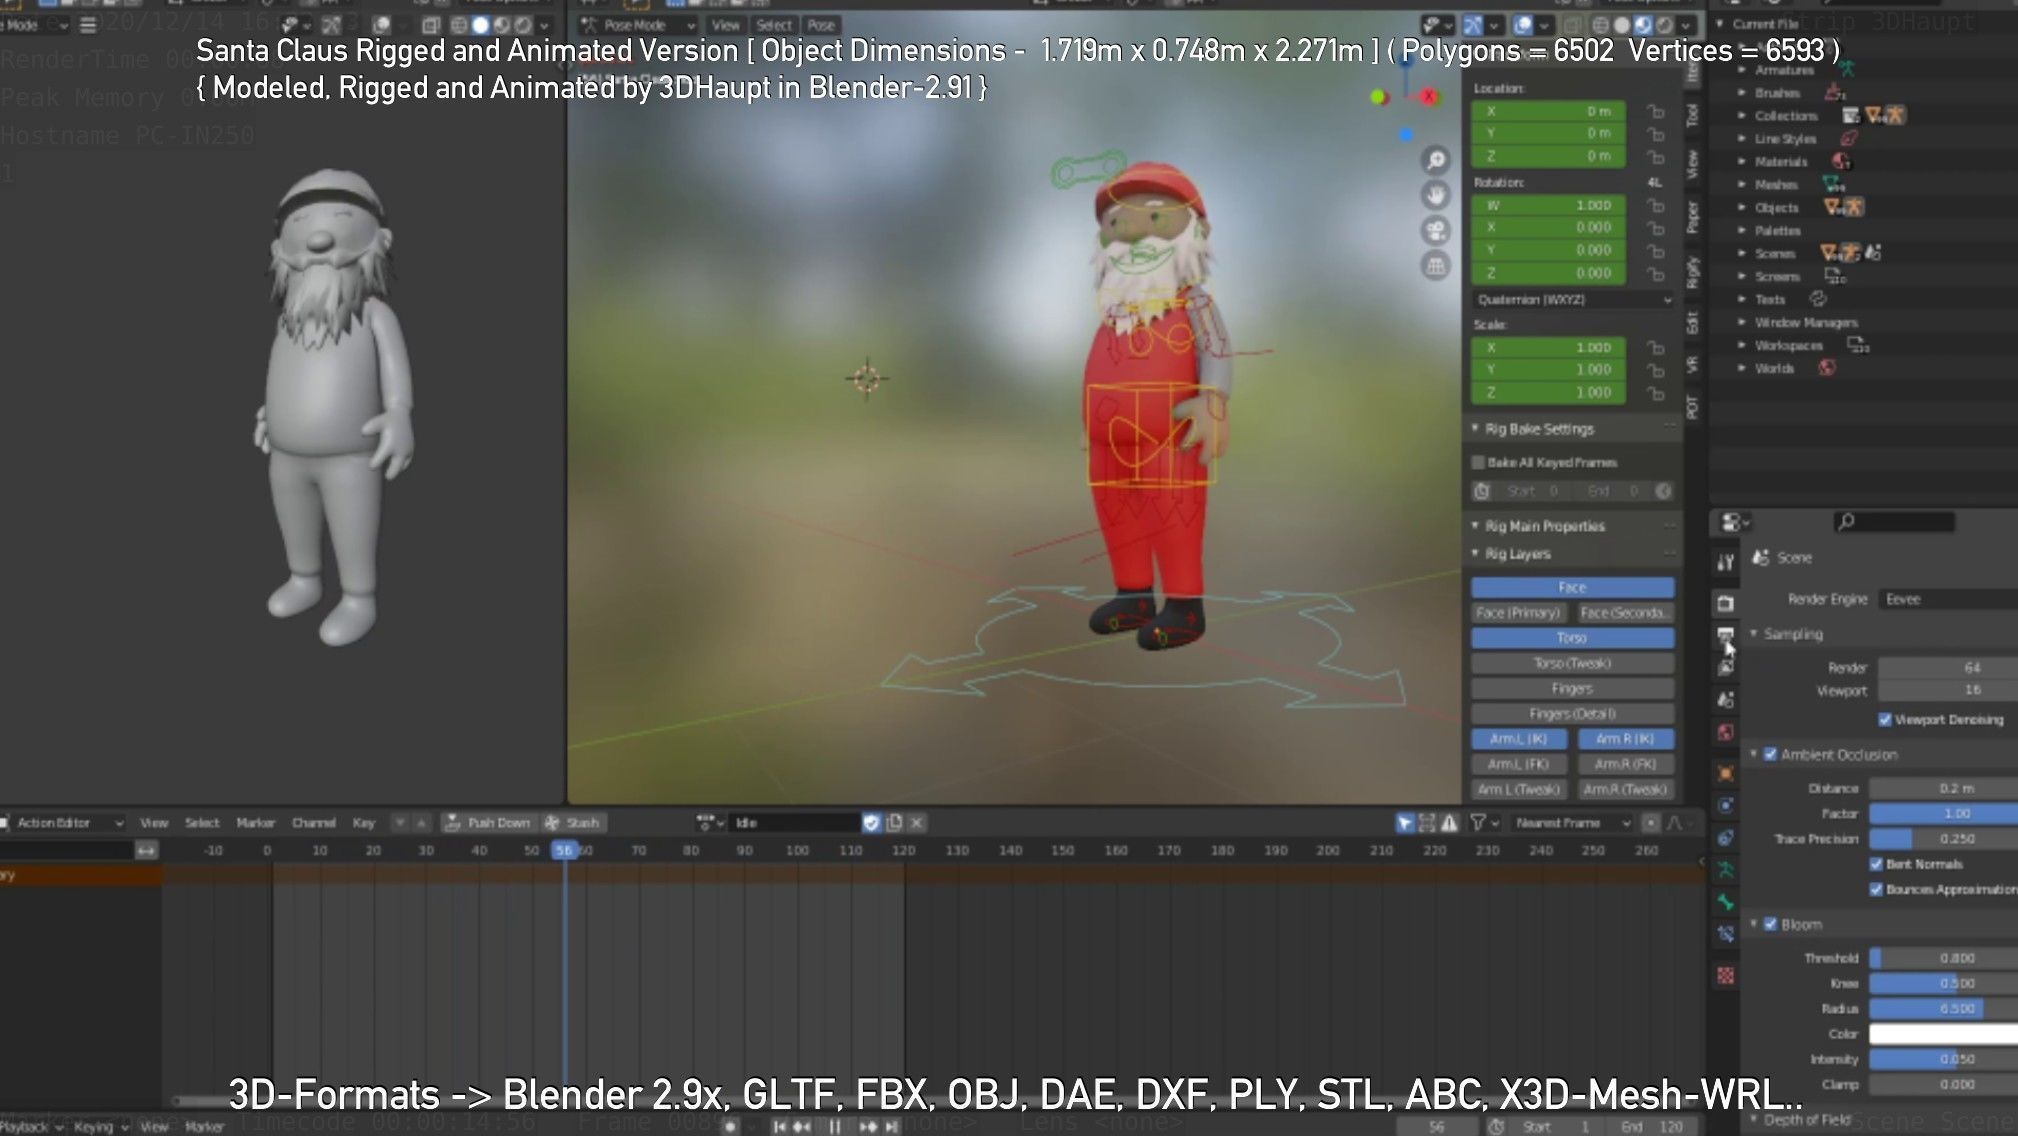Screen dimensions: 2018x1136
Task: Toggle Arm.L (IK) rig layer
Action: coord(1518,739)
